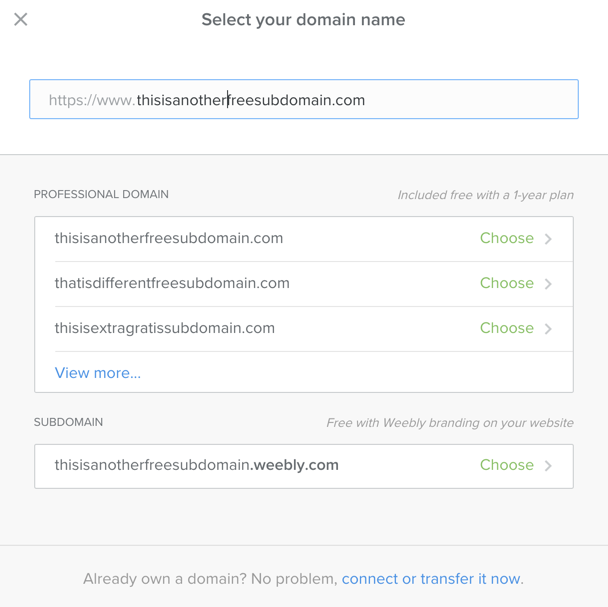Choose thatisdifferentfreesubdomain.com domain
The height and width of the screenshot is (607, 608).
click(506, 284)
